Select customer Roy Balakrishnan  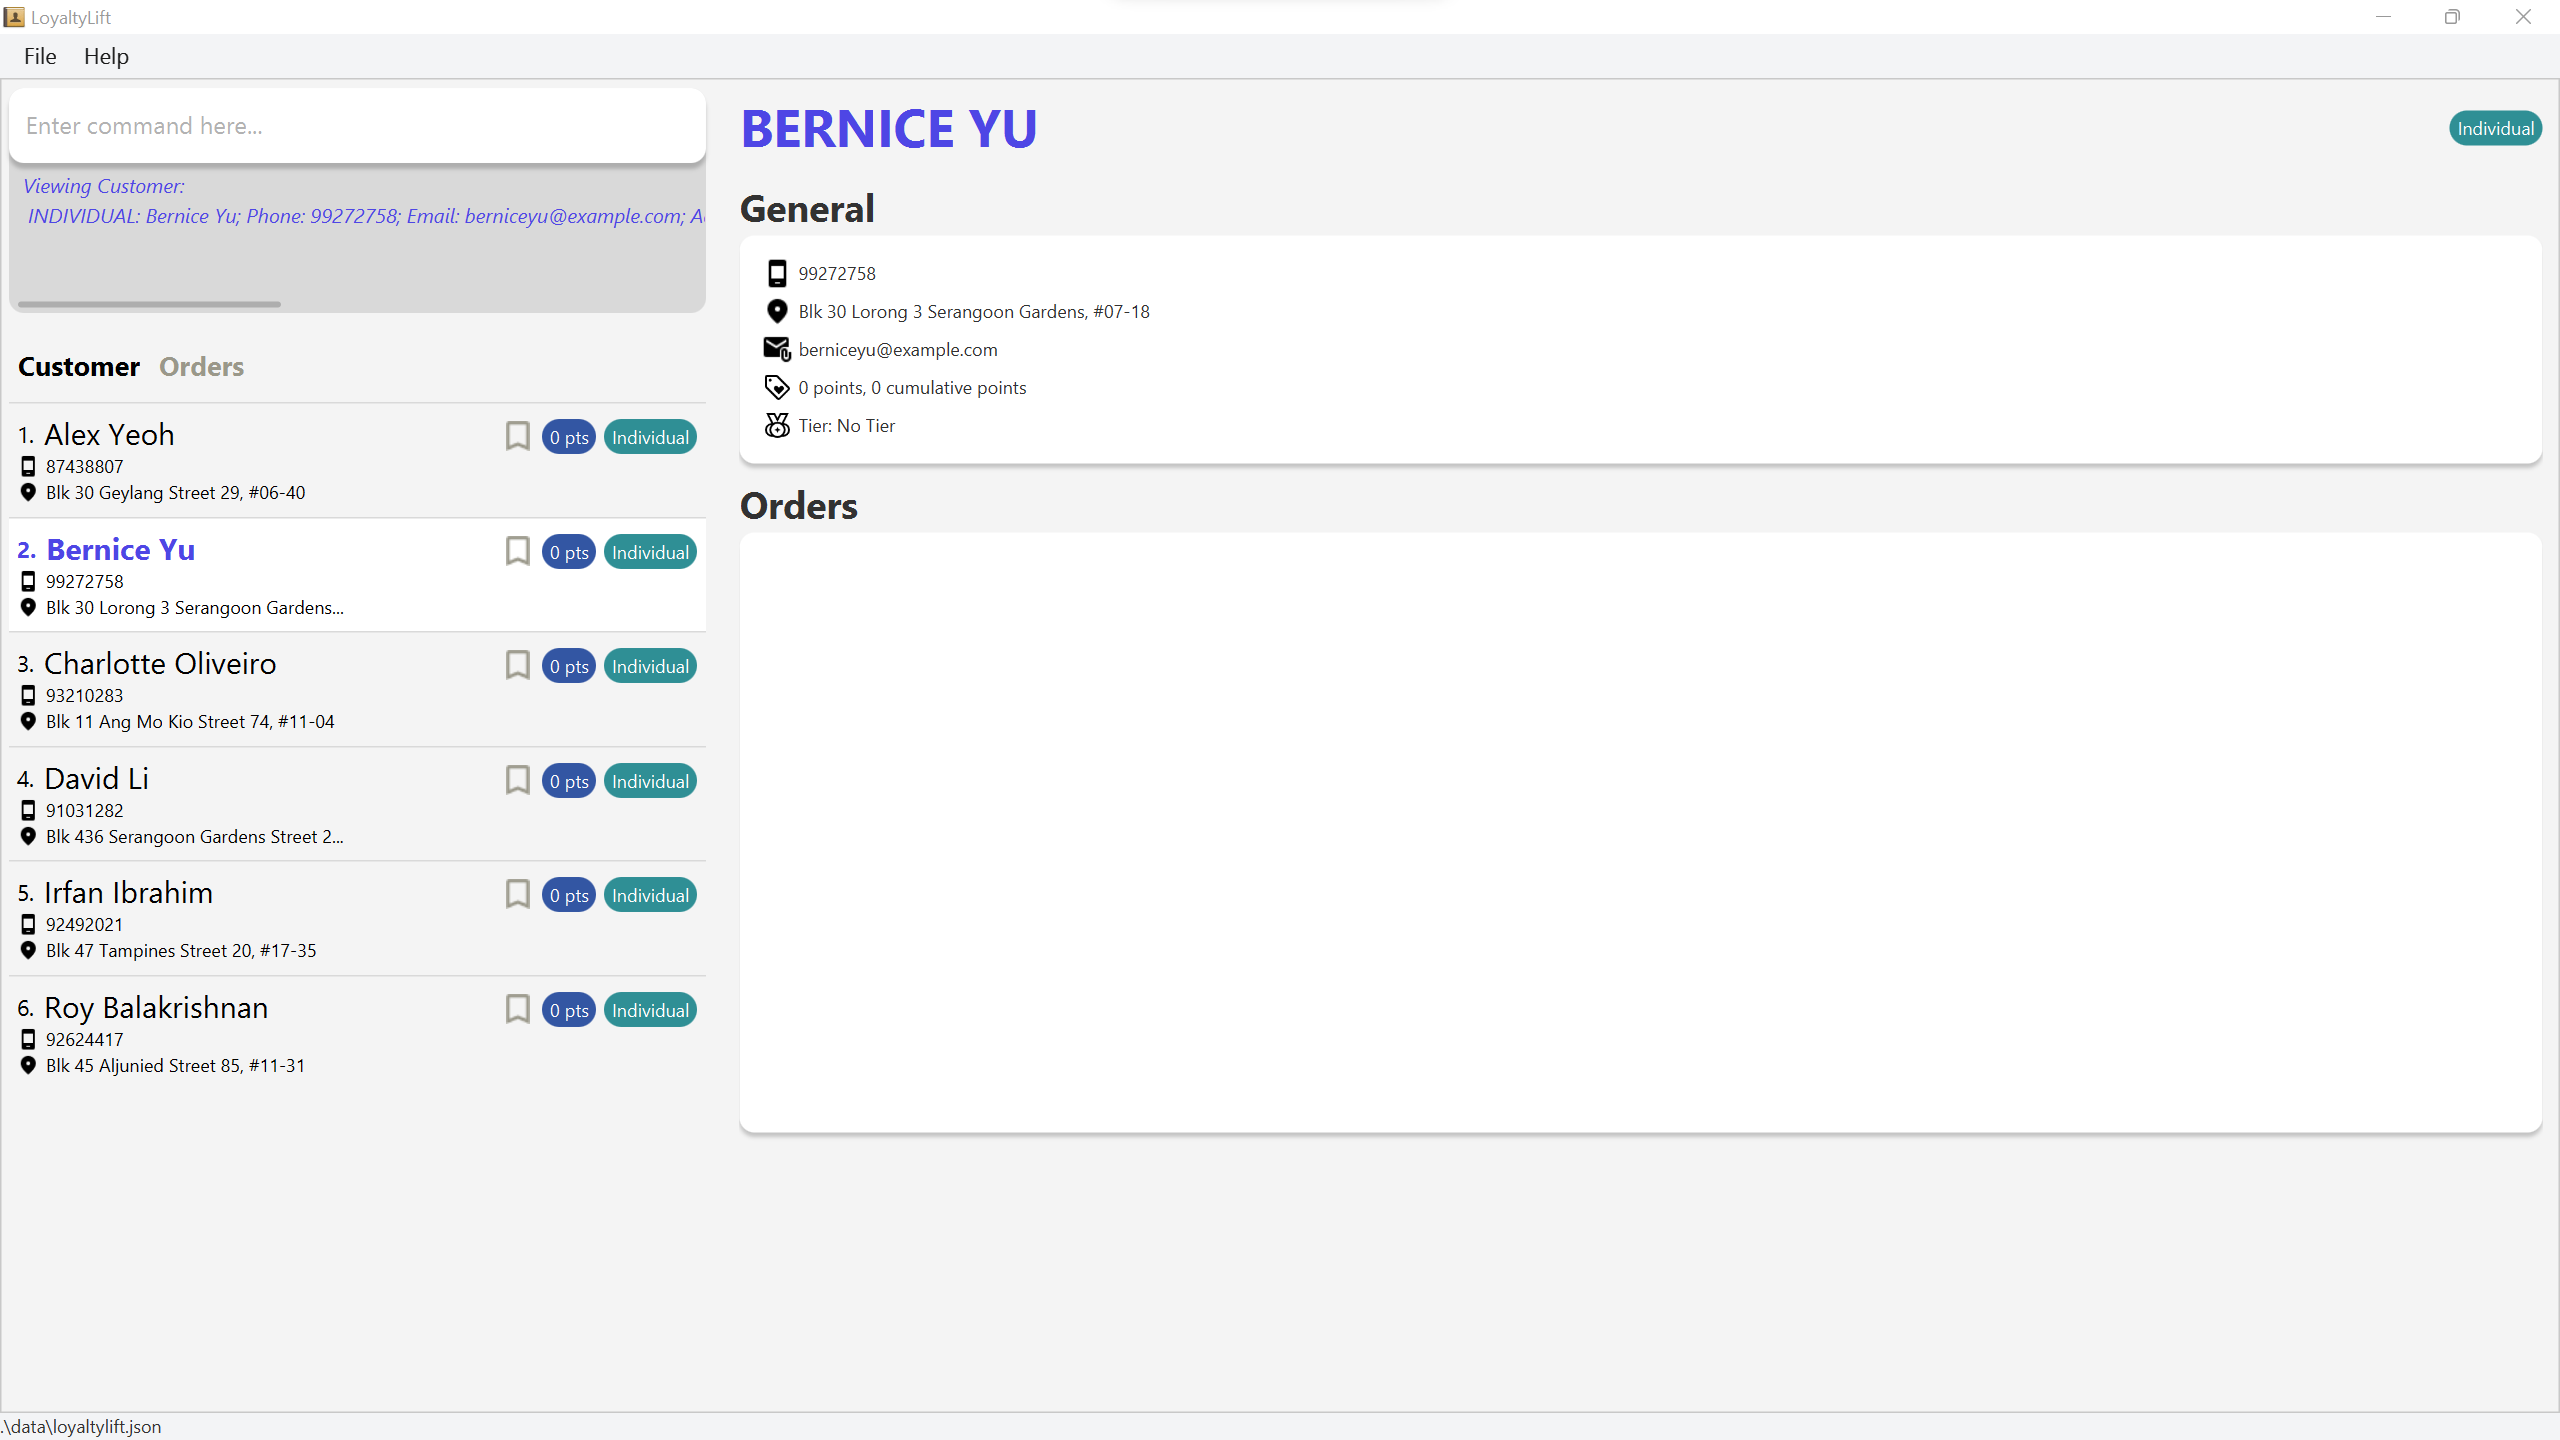pos(357,1034)
